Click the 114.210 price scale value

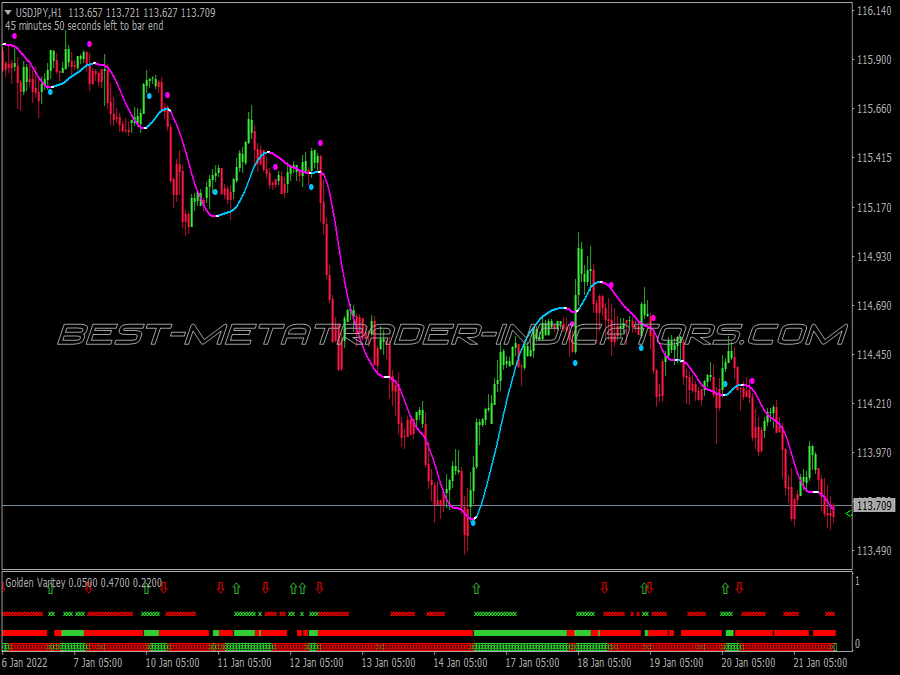(x=874, y=404)
